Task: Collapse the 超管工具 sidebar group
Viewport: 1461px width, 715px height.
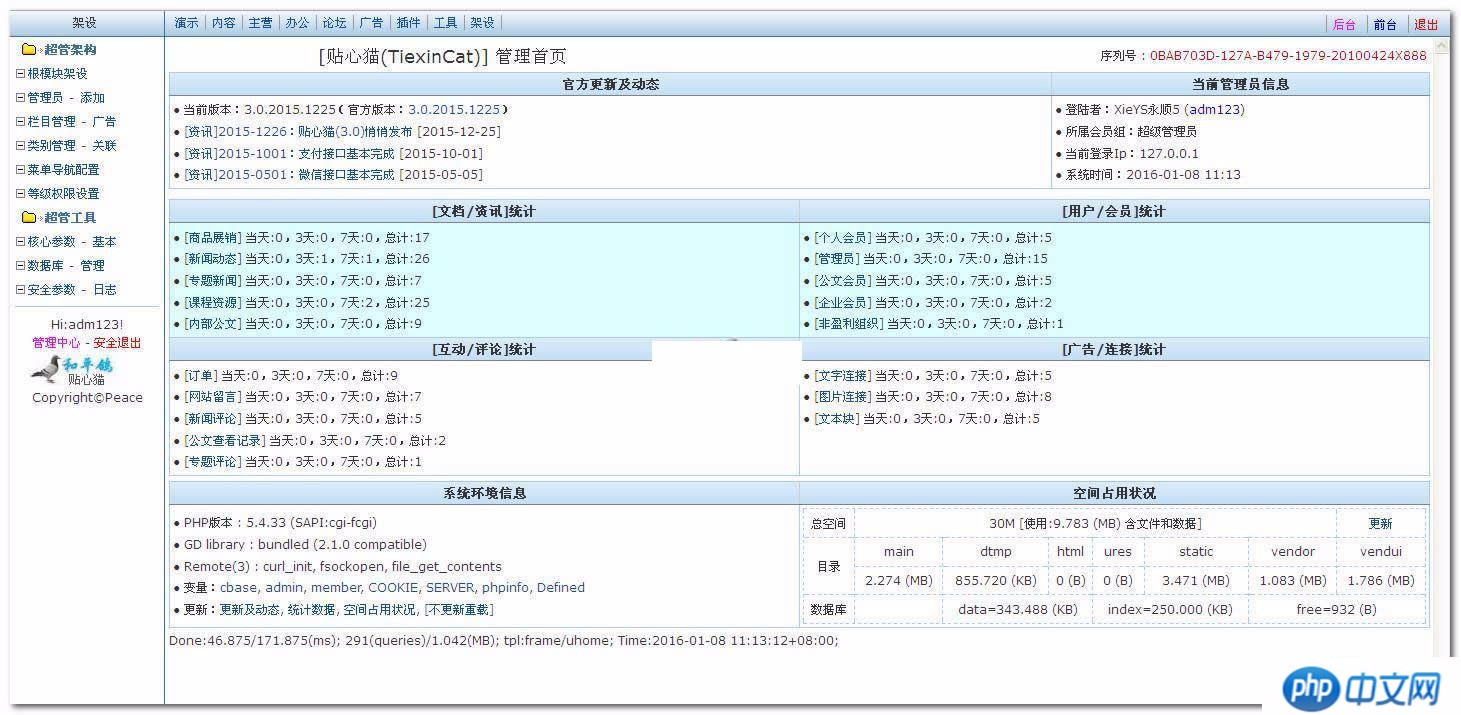Action: (x=68, y=217)
